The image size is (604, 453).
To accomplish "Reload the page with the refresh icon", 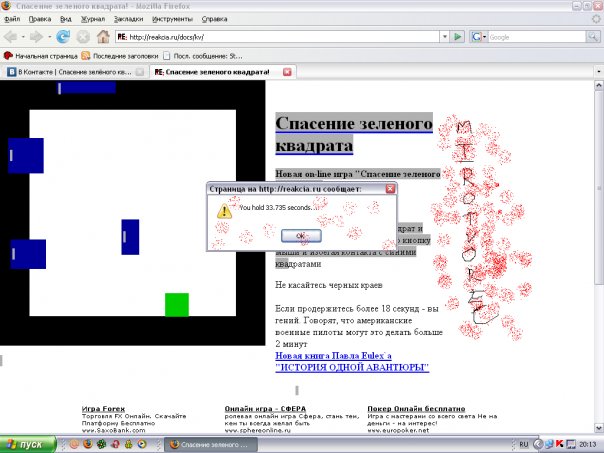I will click(x=63, y=37).
